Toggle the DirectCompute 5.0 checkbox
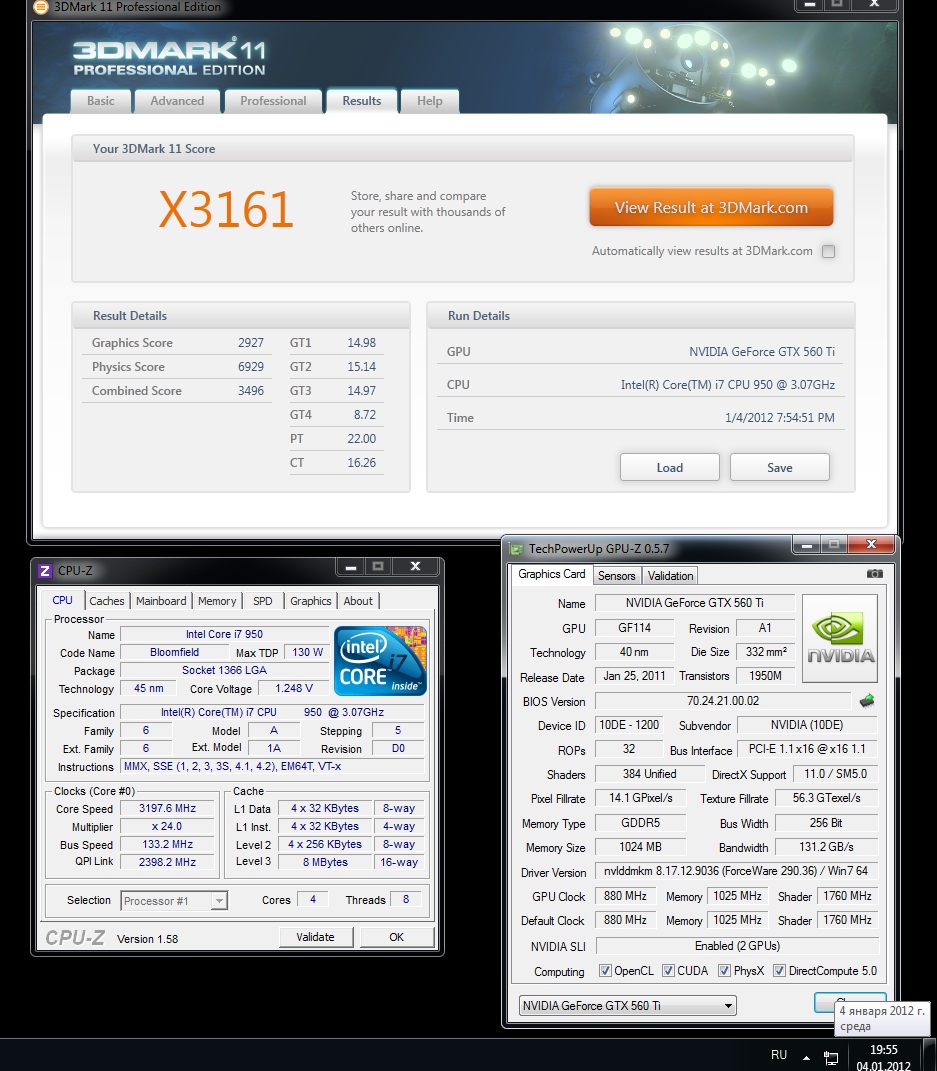 tap(779, 971)
